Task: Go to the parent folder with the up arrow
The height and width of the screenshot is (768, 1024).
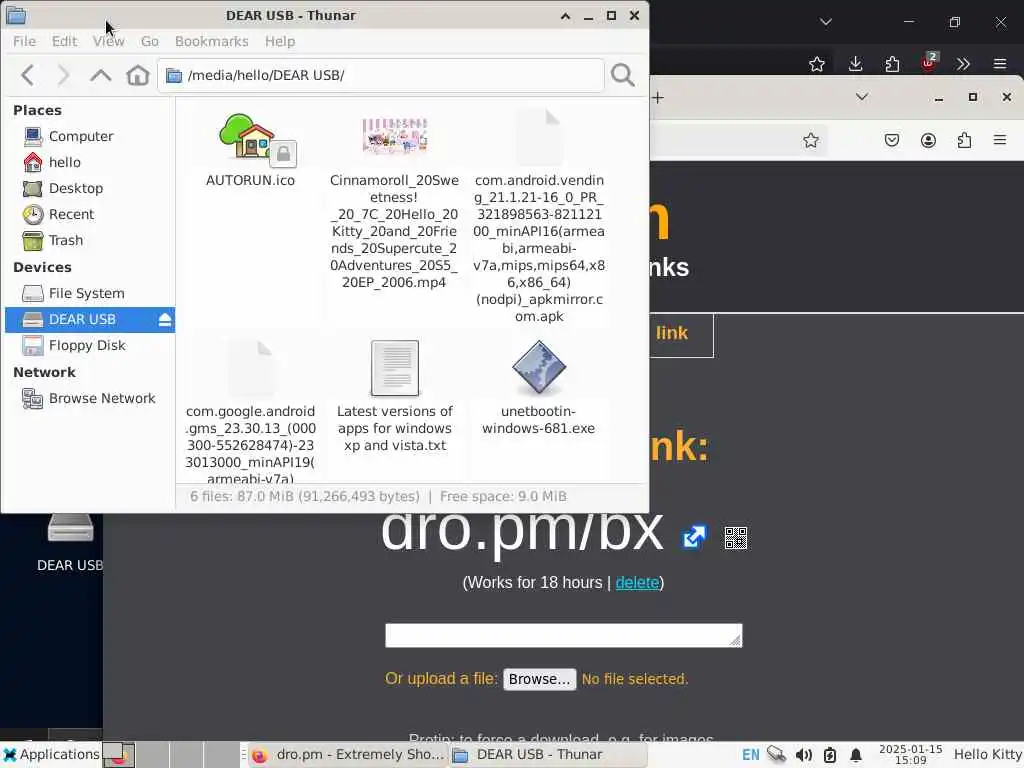Action: point(101,75)
